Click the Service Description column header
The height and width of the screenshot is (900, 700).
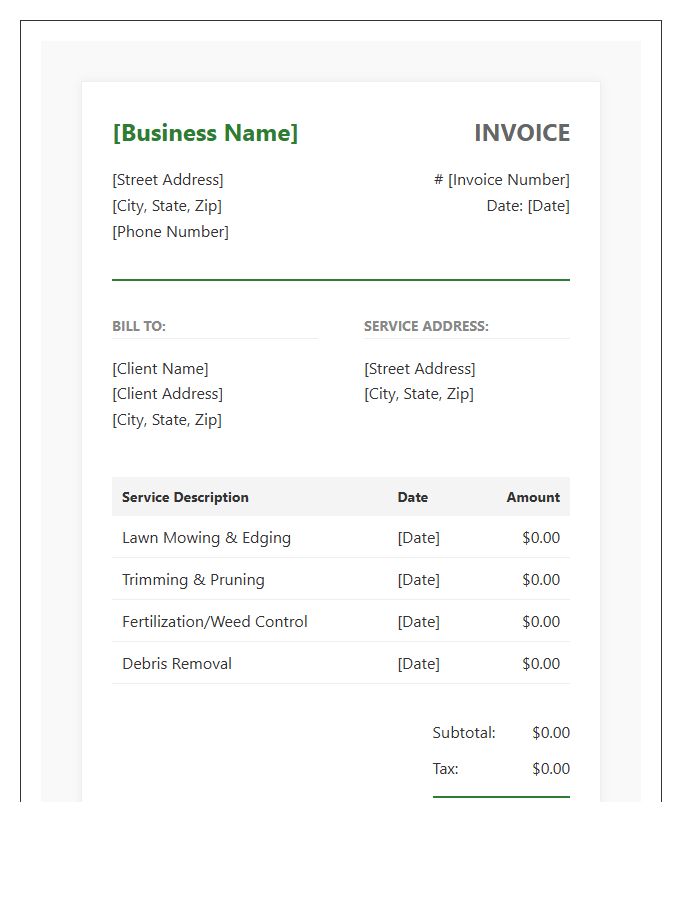coord(185,497)
